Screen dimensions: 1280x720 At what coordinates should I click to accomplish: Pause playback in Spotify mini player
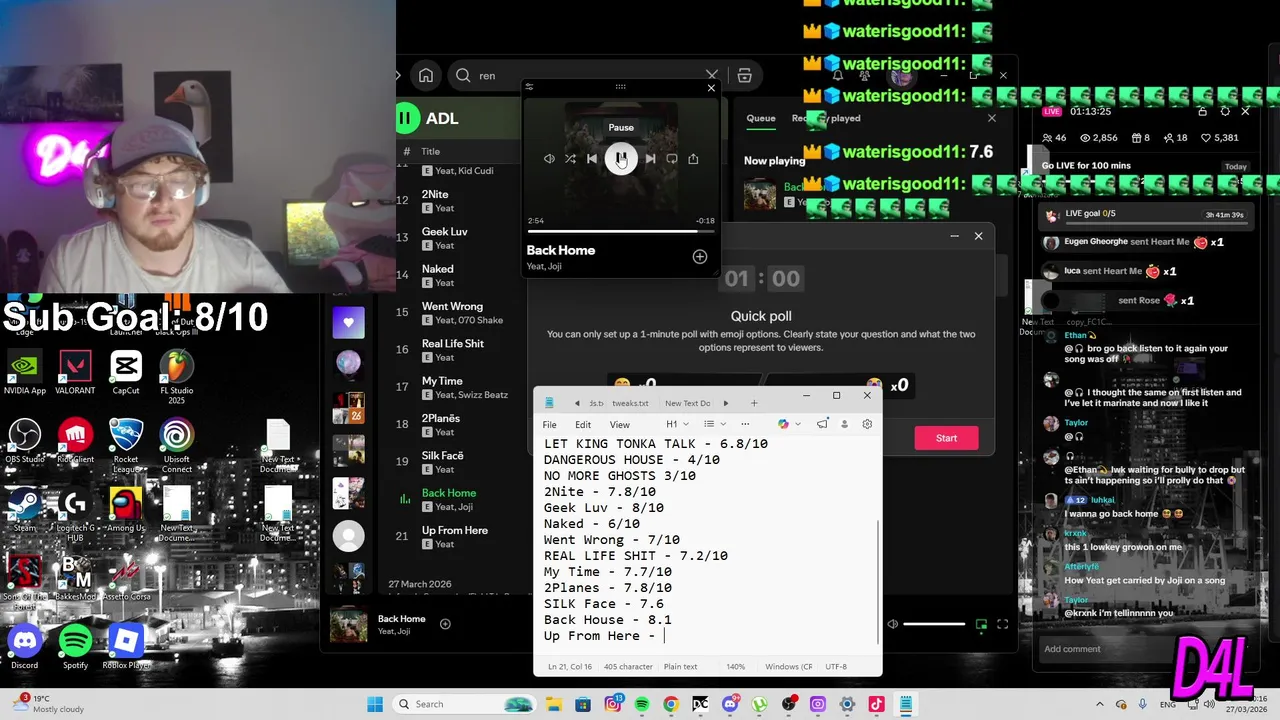[x=621, y=159]
